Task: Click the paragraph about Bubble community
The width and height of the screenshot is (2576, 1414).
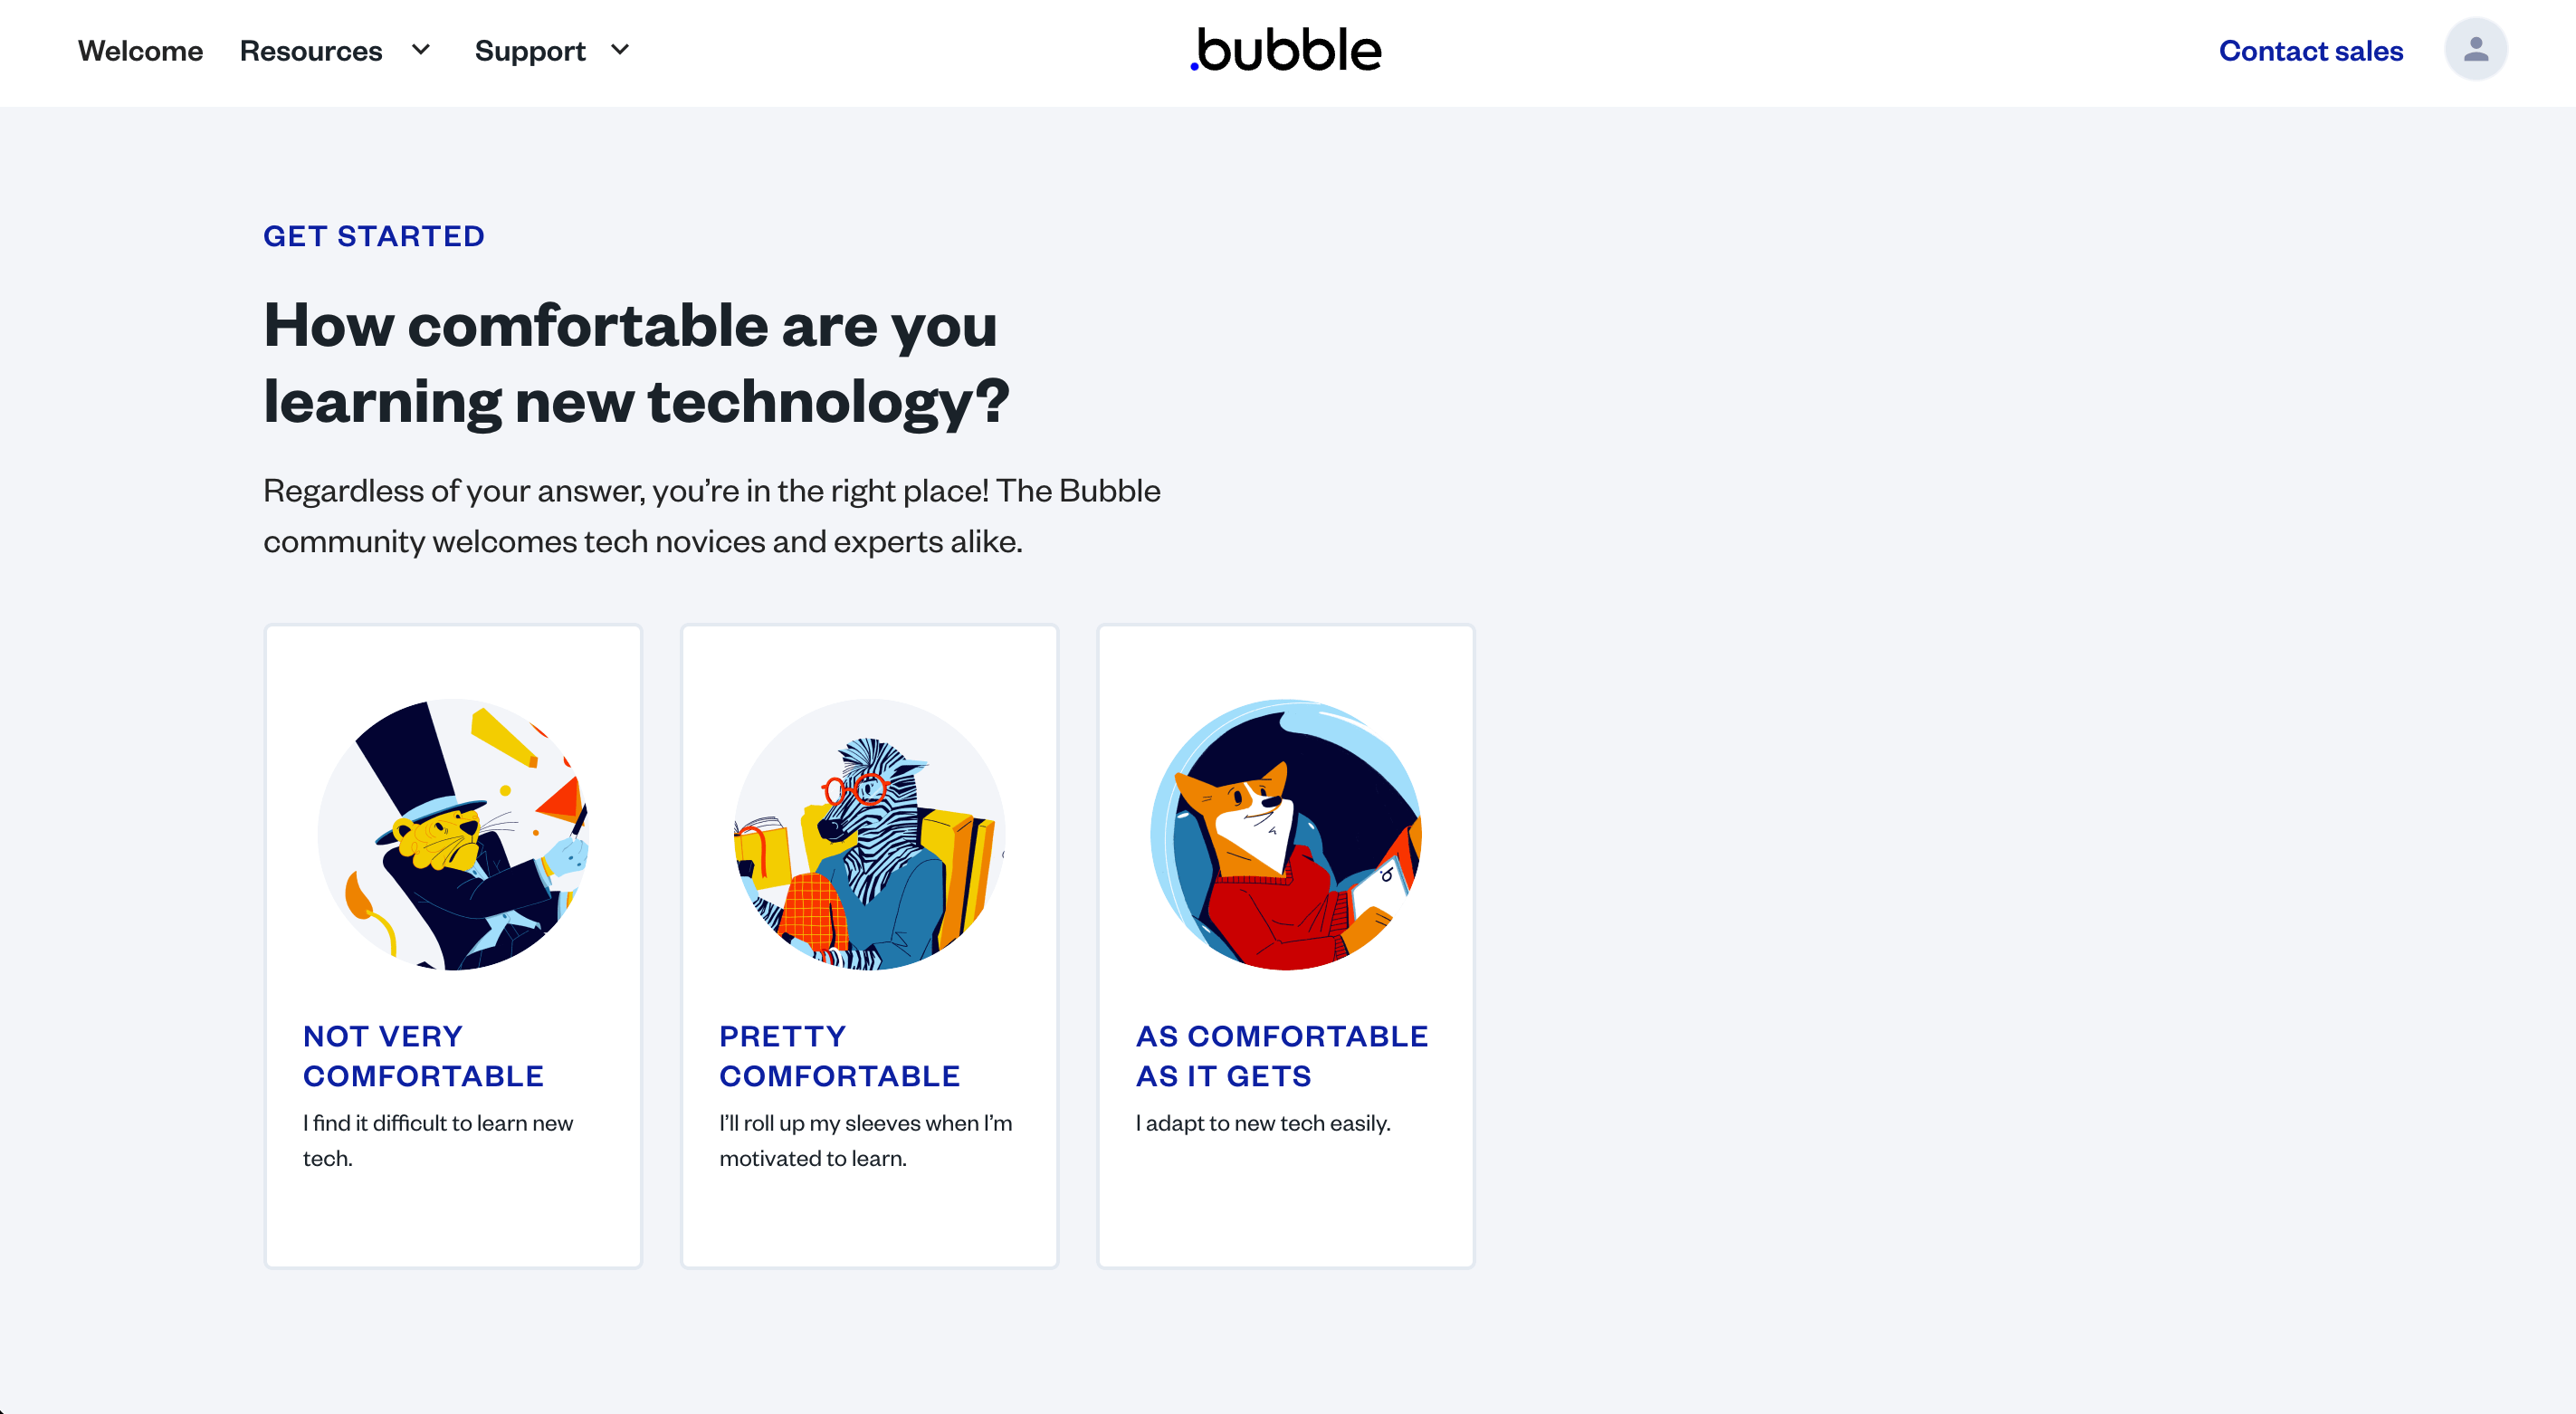Action: pos(712,516)
